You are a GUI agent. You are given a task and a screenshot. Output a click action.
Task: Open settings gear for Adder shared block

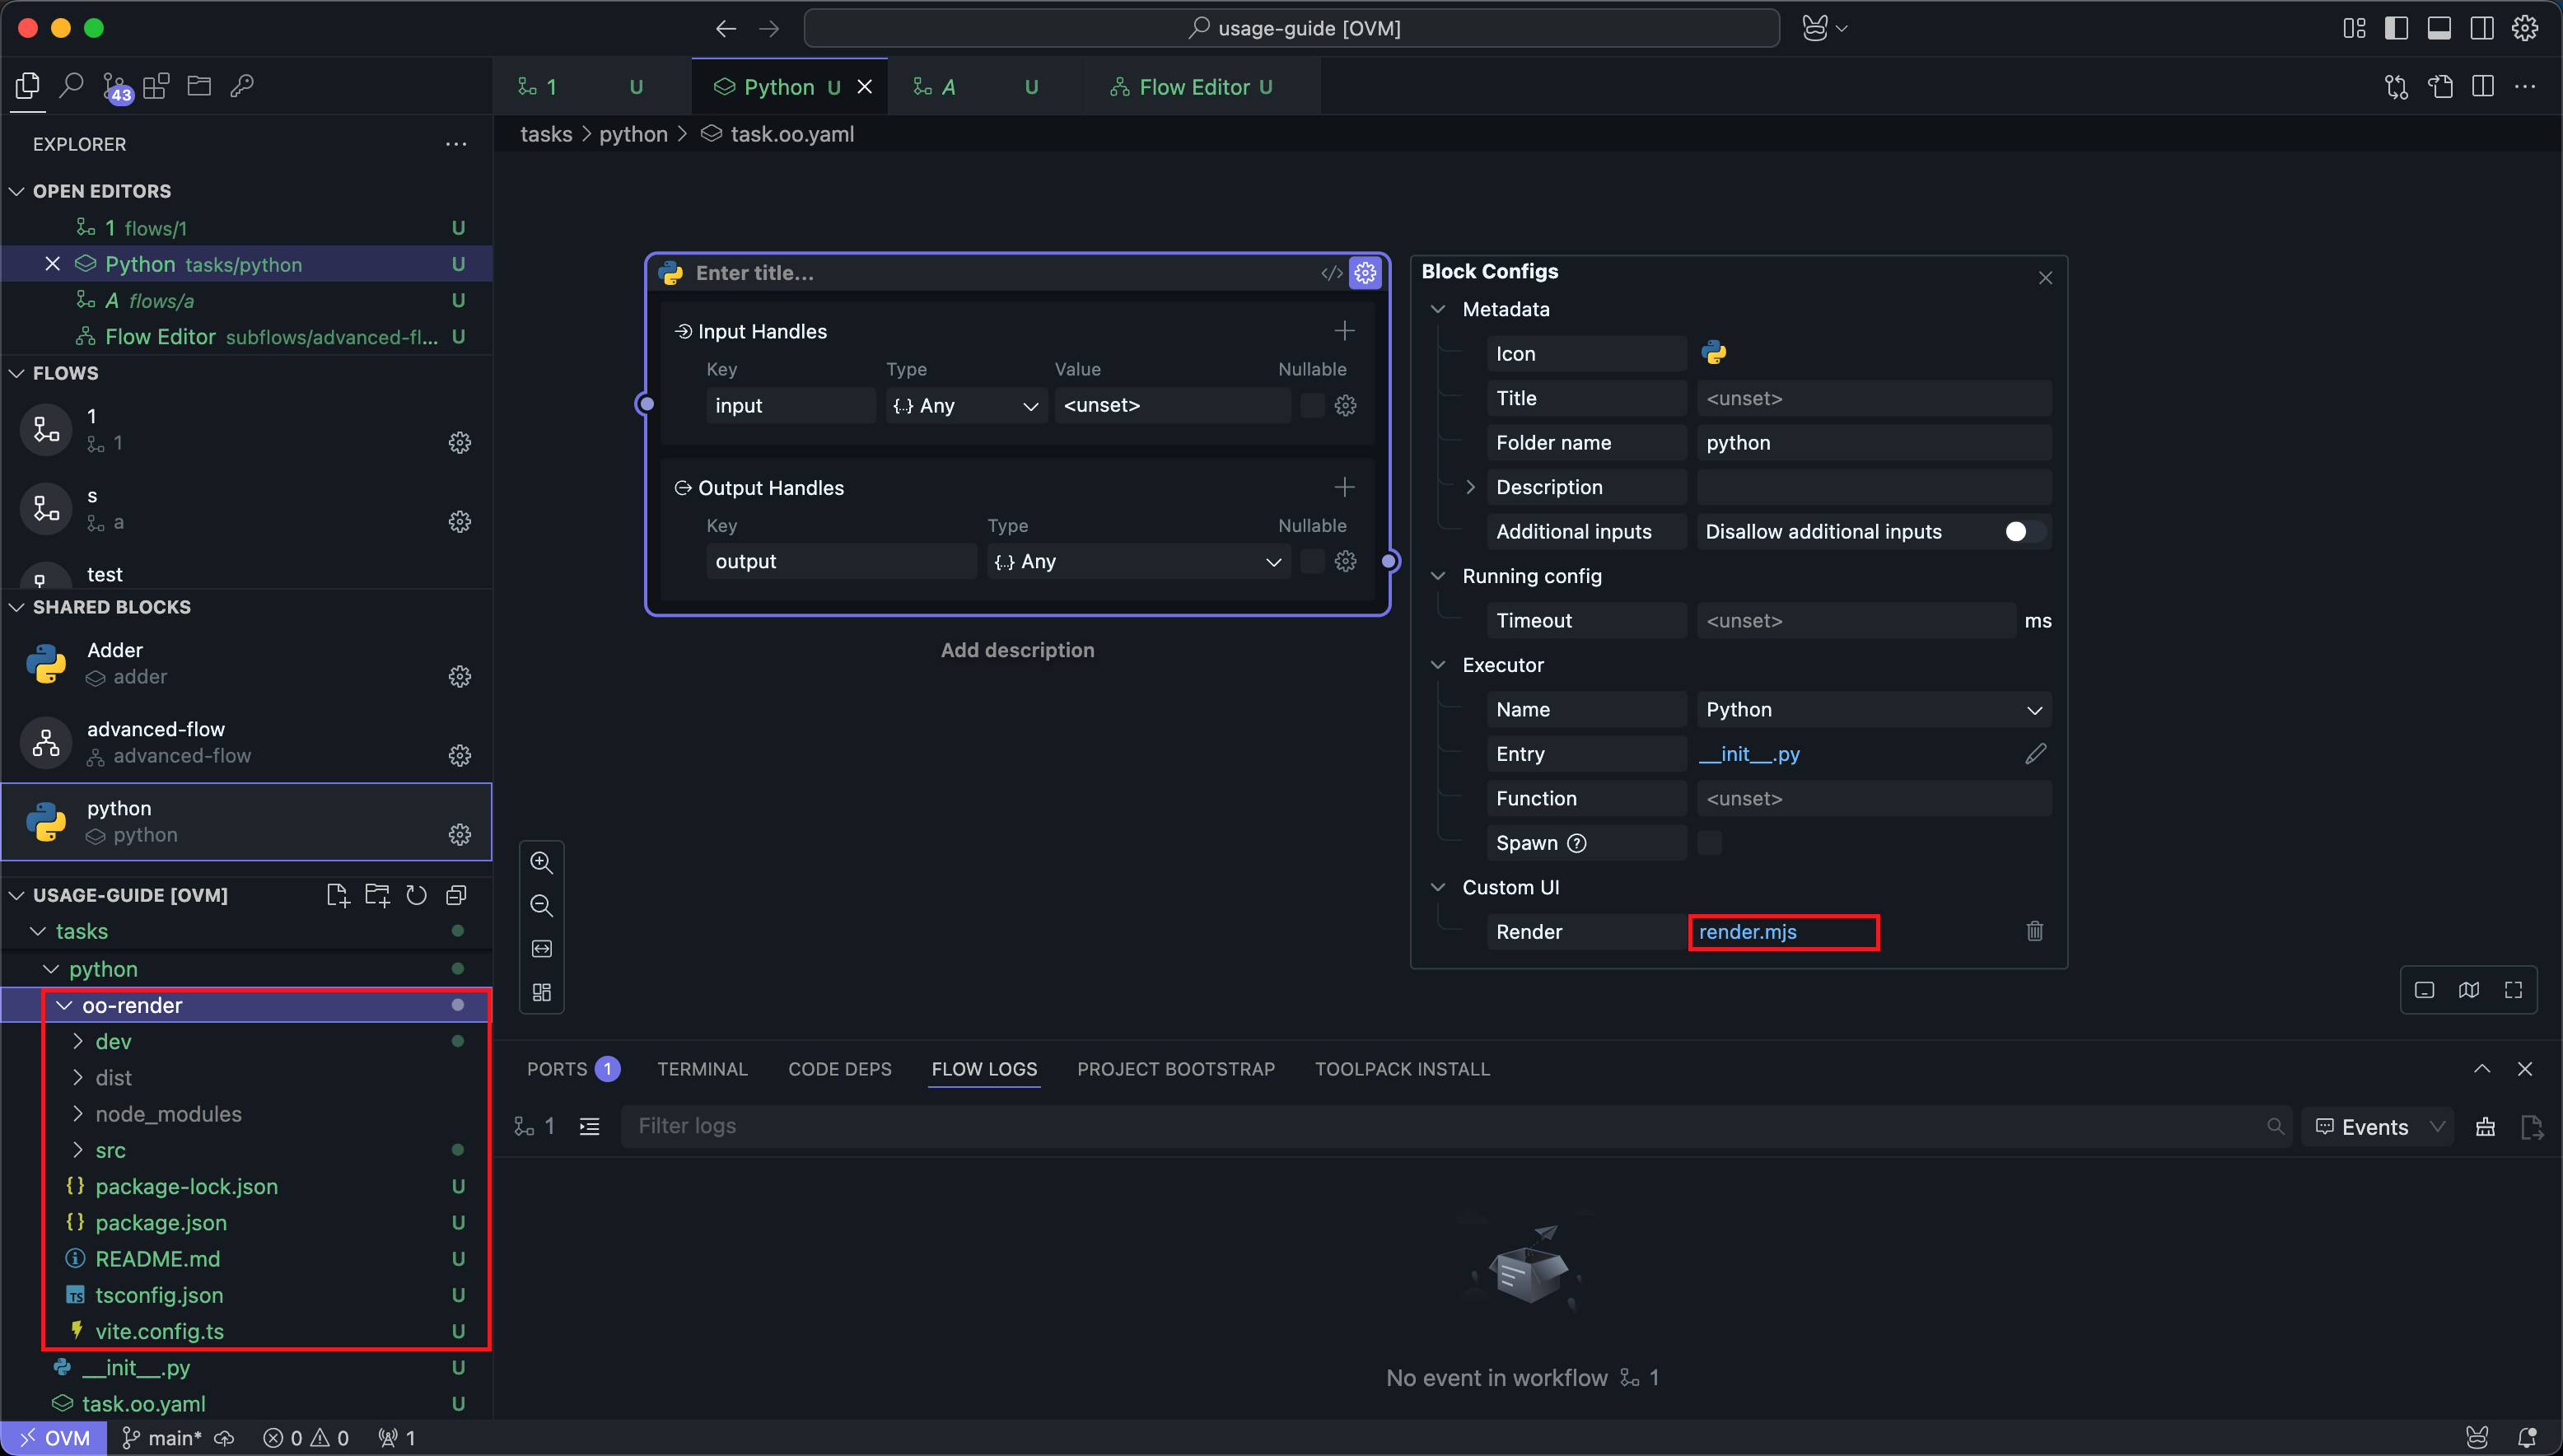459,677
